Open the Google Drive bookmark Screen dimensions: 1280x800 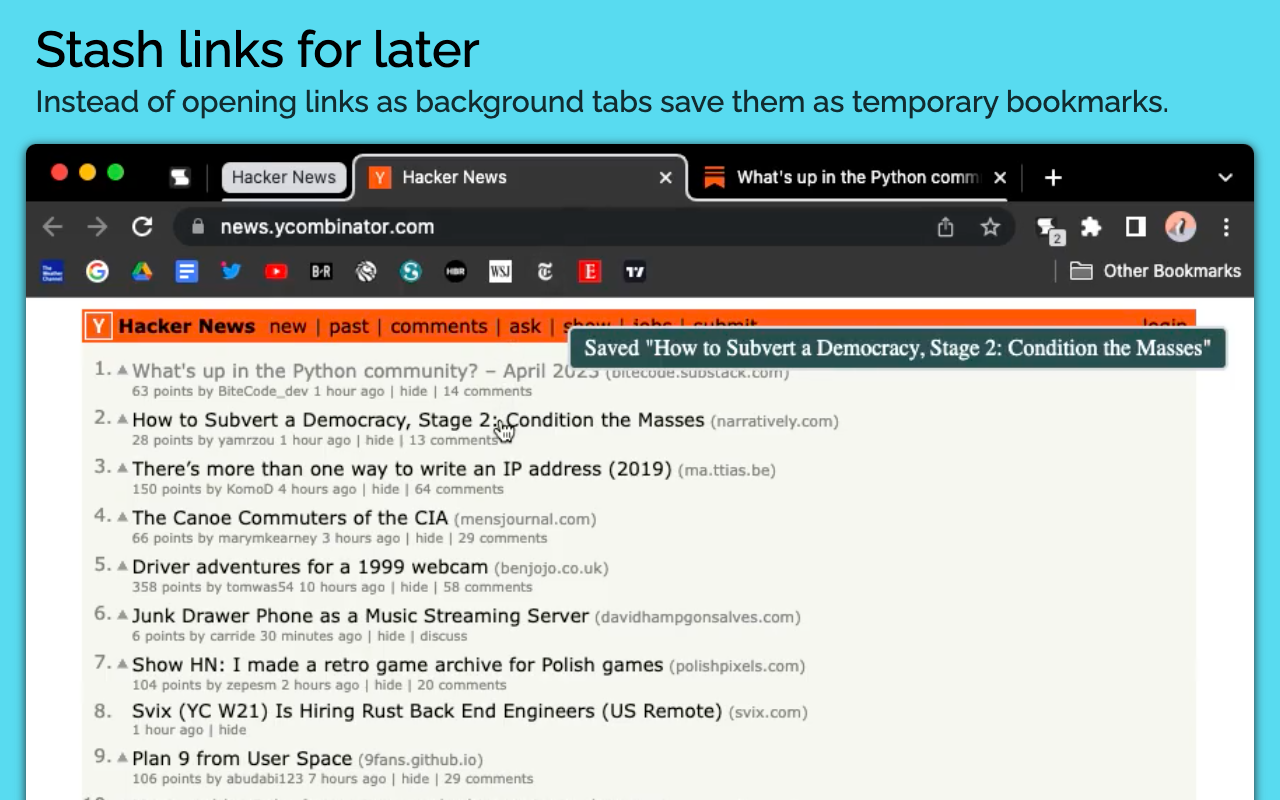[x=142, y=271]
